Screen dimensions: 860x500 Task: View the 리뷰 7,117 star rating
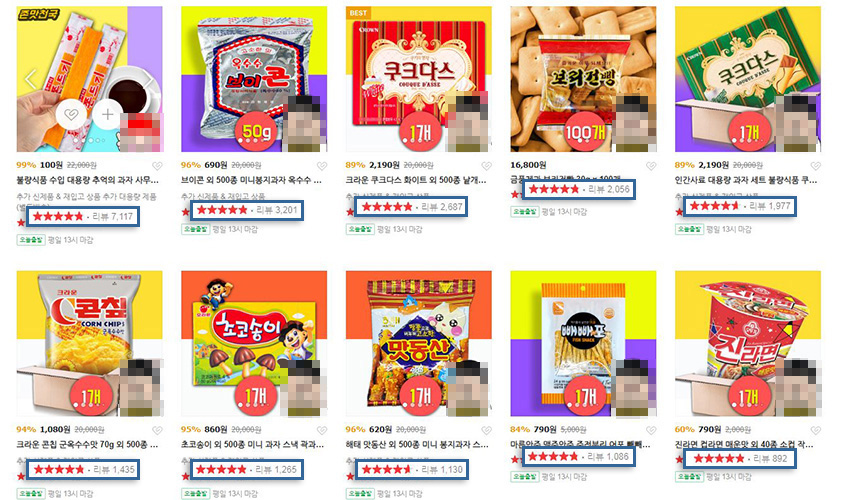[x=83, y=217]
